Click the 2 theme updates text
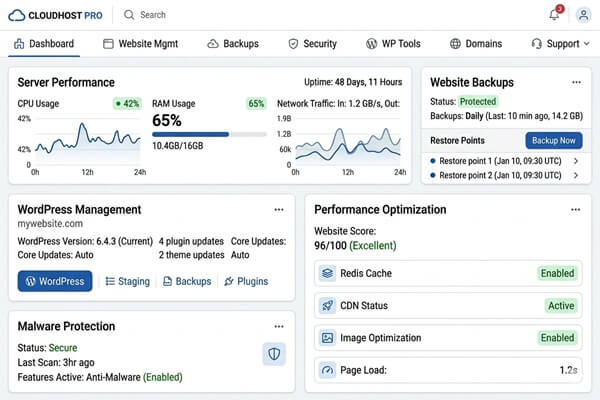 coord(191,255)
